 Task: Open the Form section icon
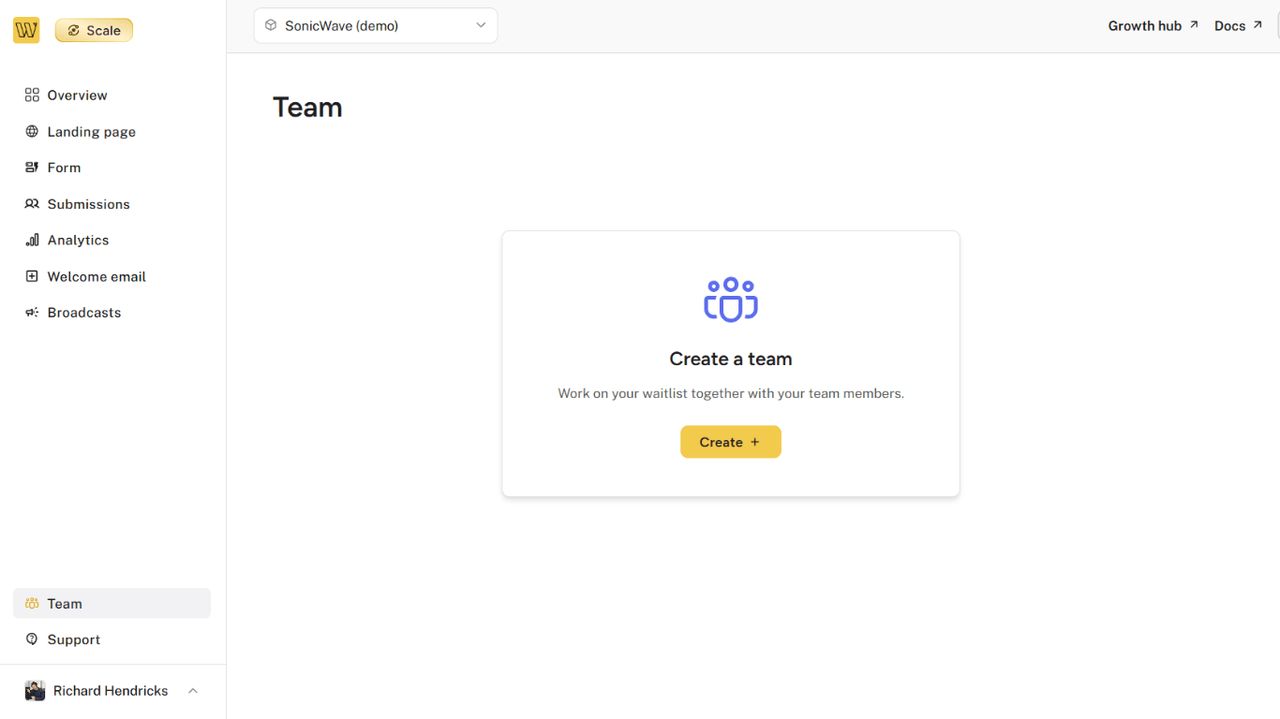[x=31, y=167]
